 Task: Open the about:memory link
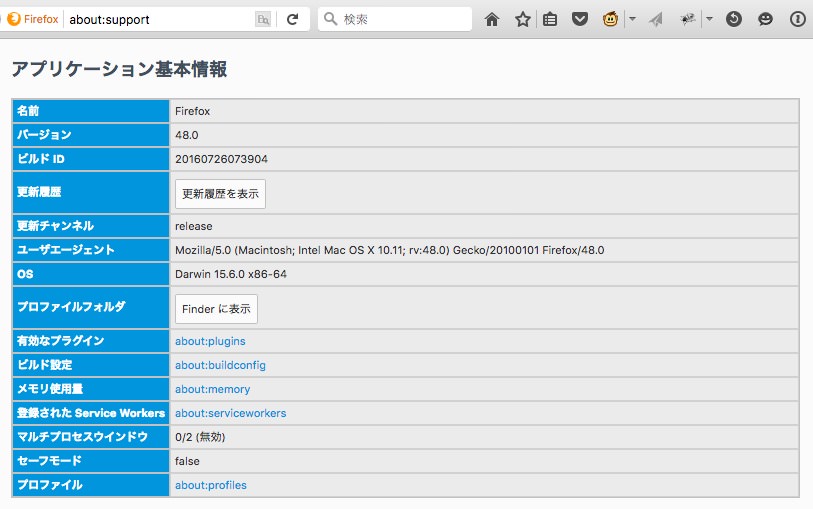[x=213, y=389]
